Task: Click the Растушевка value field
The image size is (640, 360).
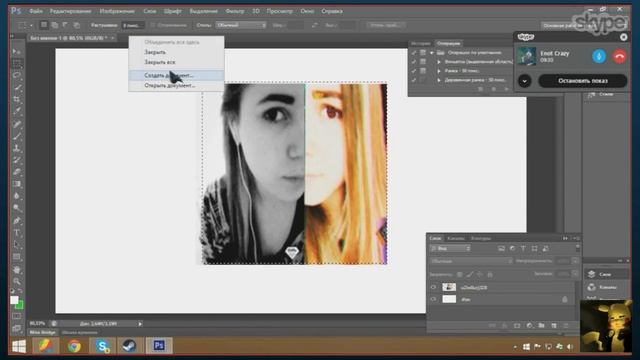Action: (133, 25)
